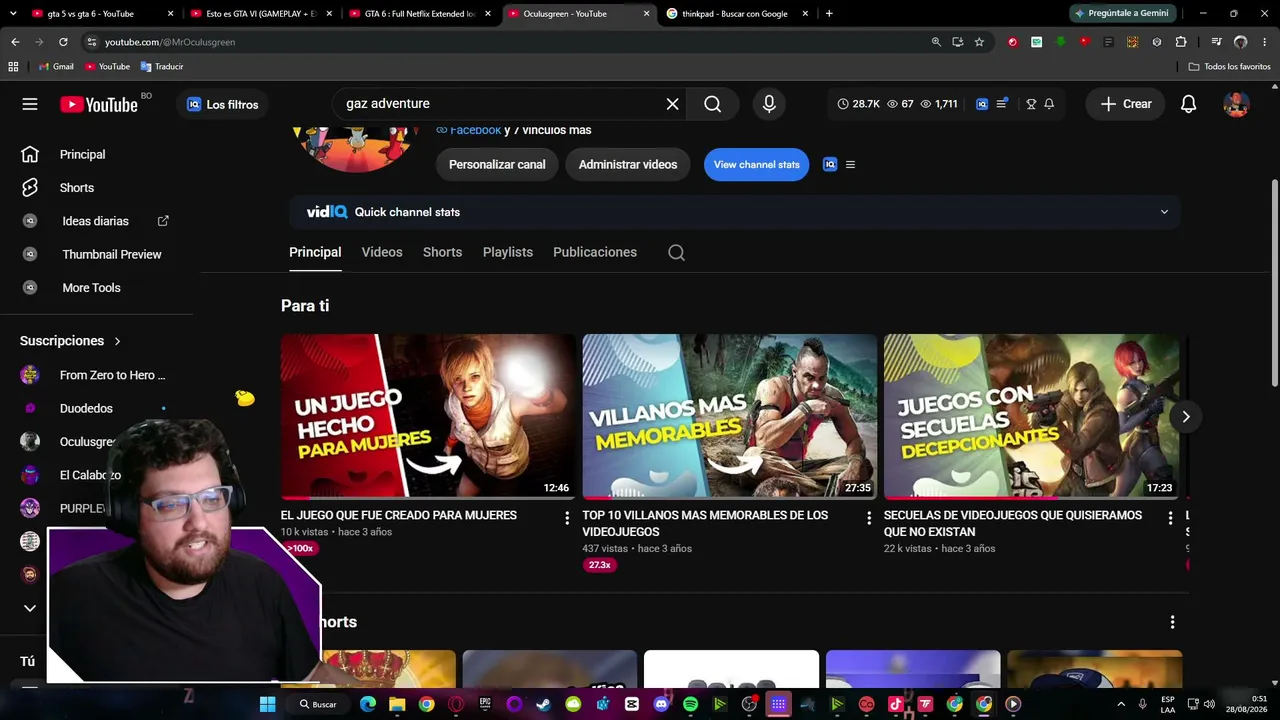This screenshot has height=720, width=1280.
Task: Switch to the Videos channel tab
Action: click(x=382, y=252)
